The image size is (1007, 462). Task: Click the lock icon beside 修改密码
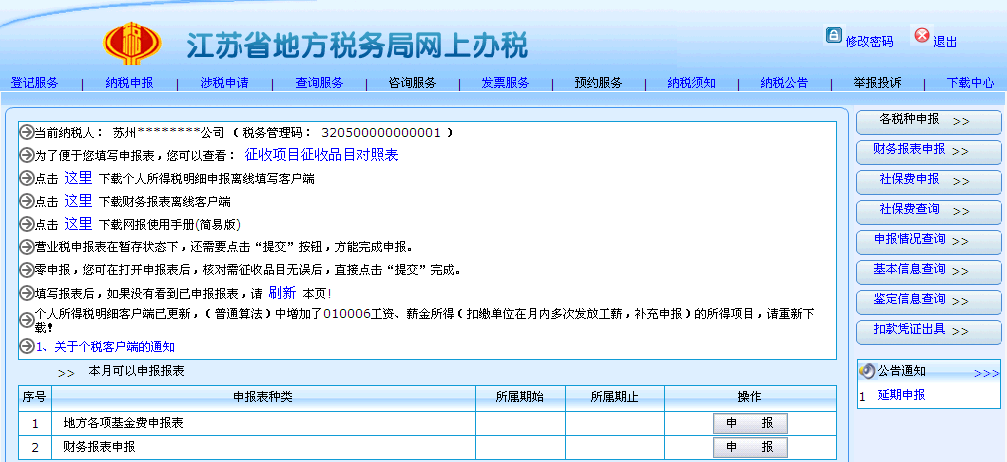click(x=833, y=35)
